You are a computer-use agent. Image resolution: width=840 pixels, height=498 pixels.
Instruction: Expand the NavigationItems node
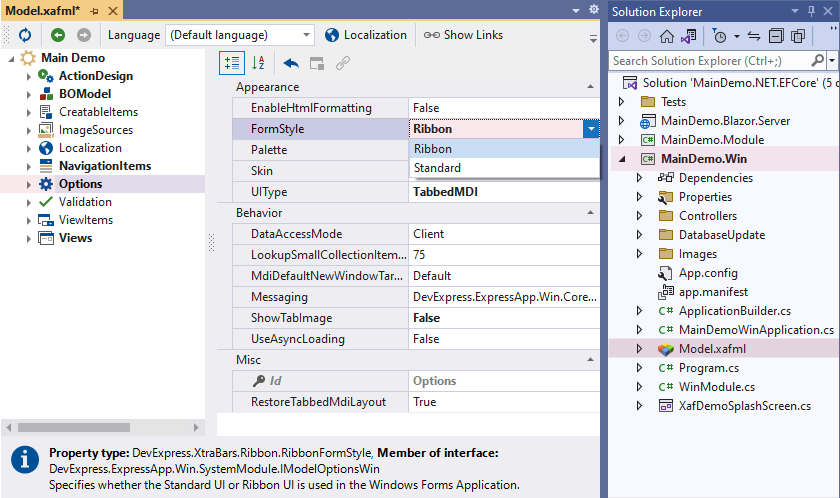[28, 167]
